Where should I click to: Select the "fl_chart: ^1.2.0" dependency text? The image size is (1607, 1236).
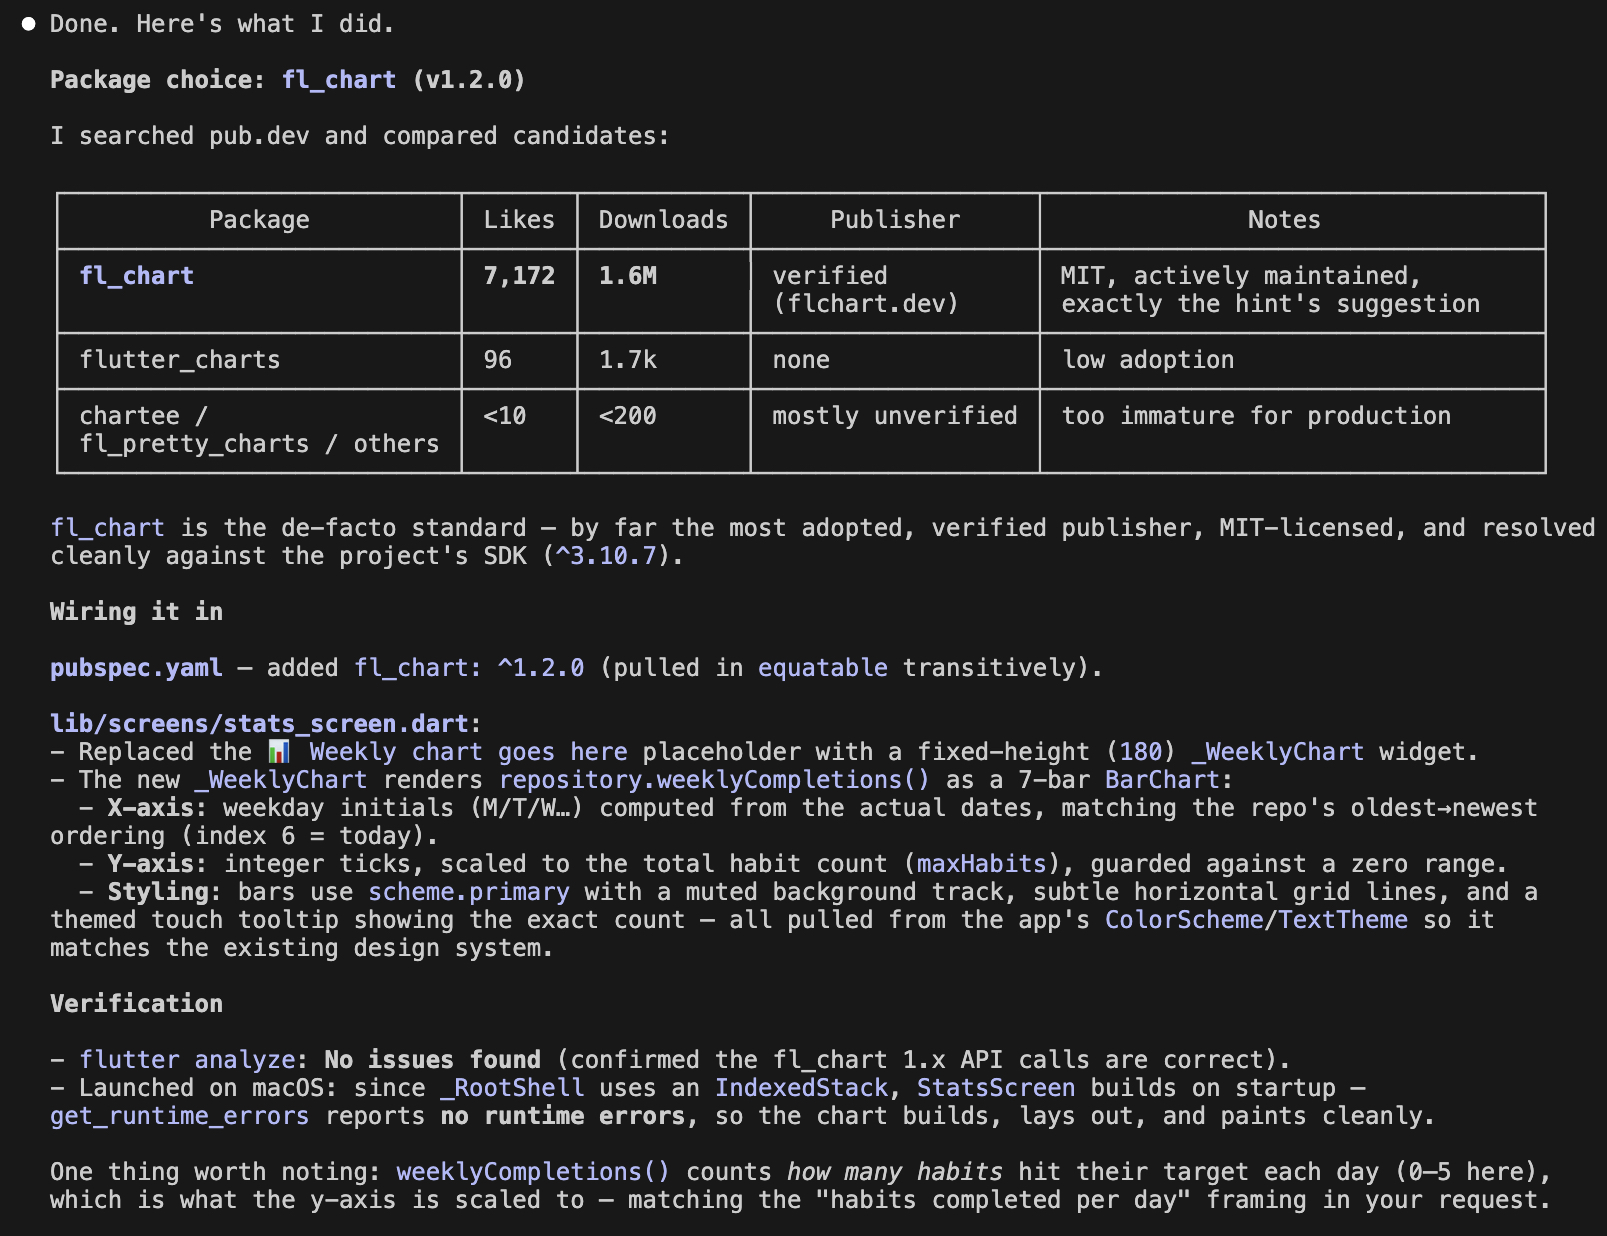(469, 668)
